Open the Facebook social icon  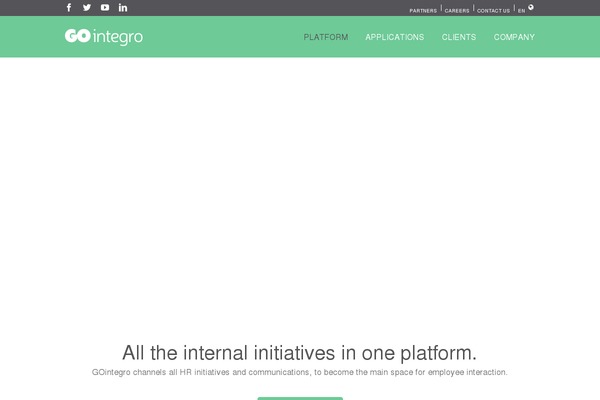69,8
